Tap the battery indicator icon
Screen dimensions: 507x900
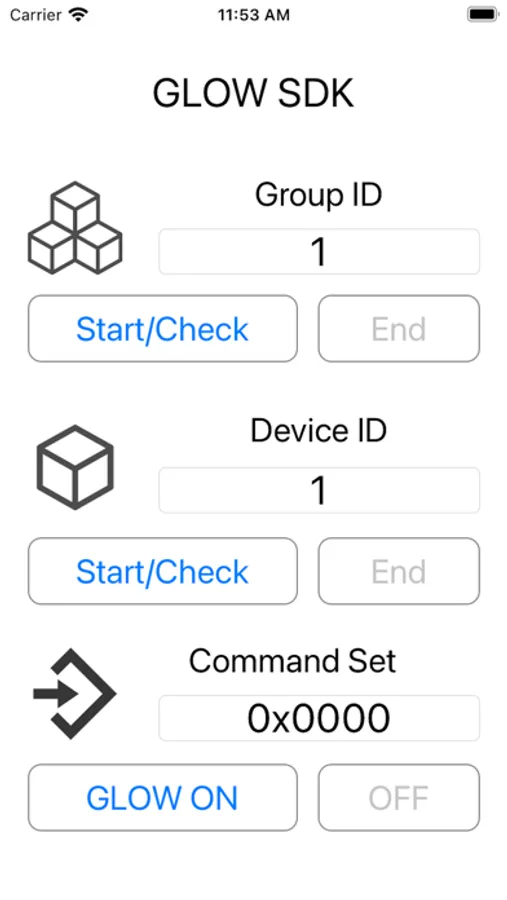[483, 14]
